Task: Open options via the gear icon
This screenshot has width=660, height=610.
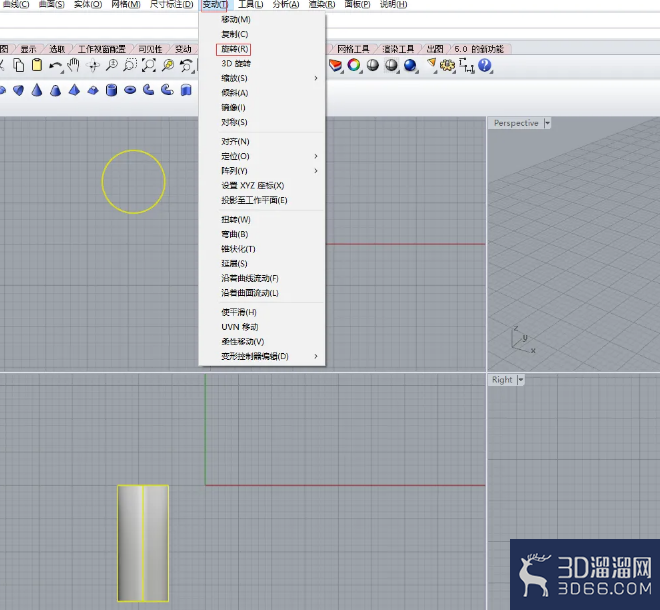Action: [x=447, y=66]
